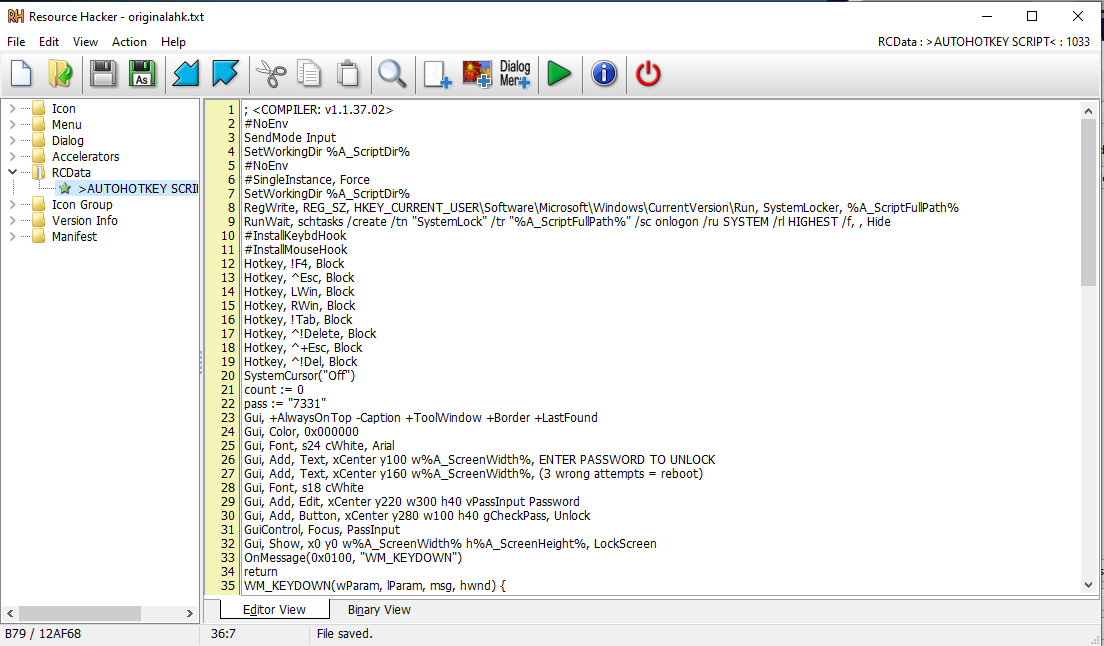
Task: Expand the Menu folder node
Action: (12, 125)
